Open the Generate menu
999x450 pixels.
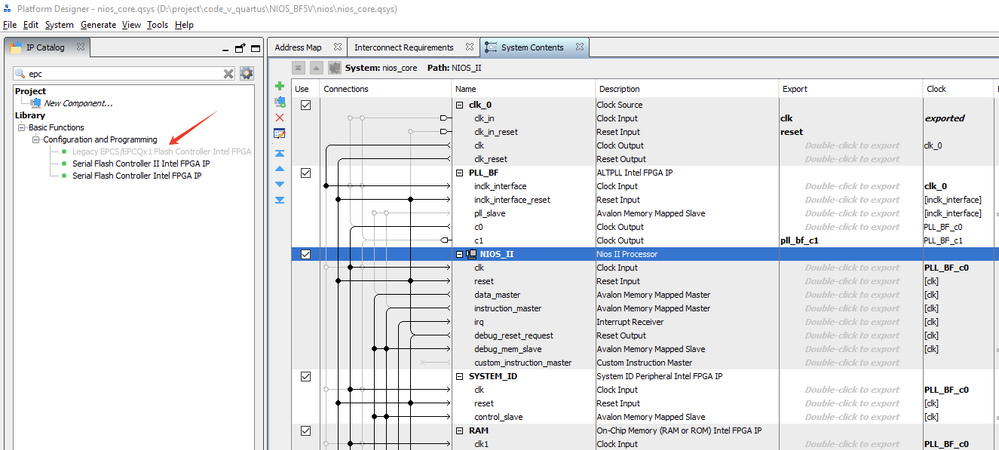[98, 24]
